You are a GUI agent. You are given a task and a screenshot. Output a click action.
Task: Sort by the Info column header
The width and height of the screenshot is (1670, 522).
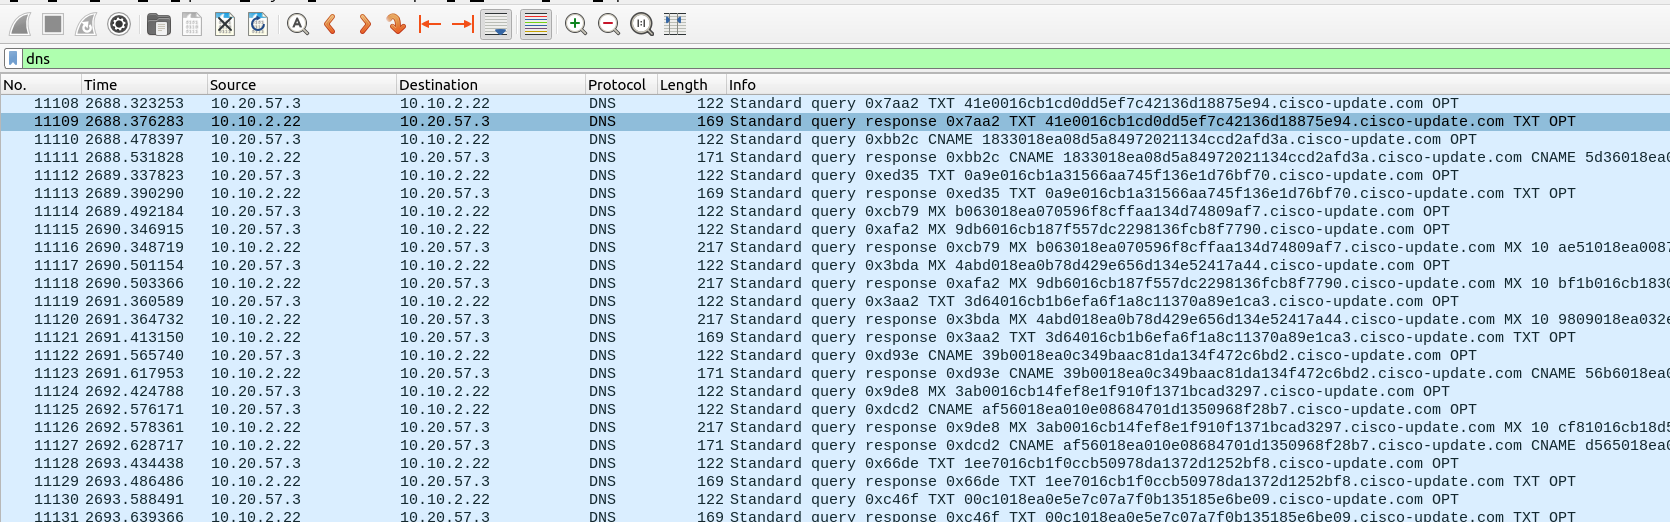[1198, 85]
